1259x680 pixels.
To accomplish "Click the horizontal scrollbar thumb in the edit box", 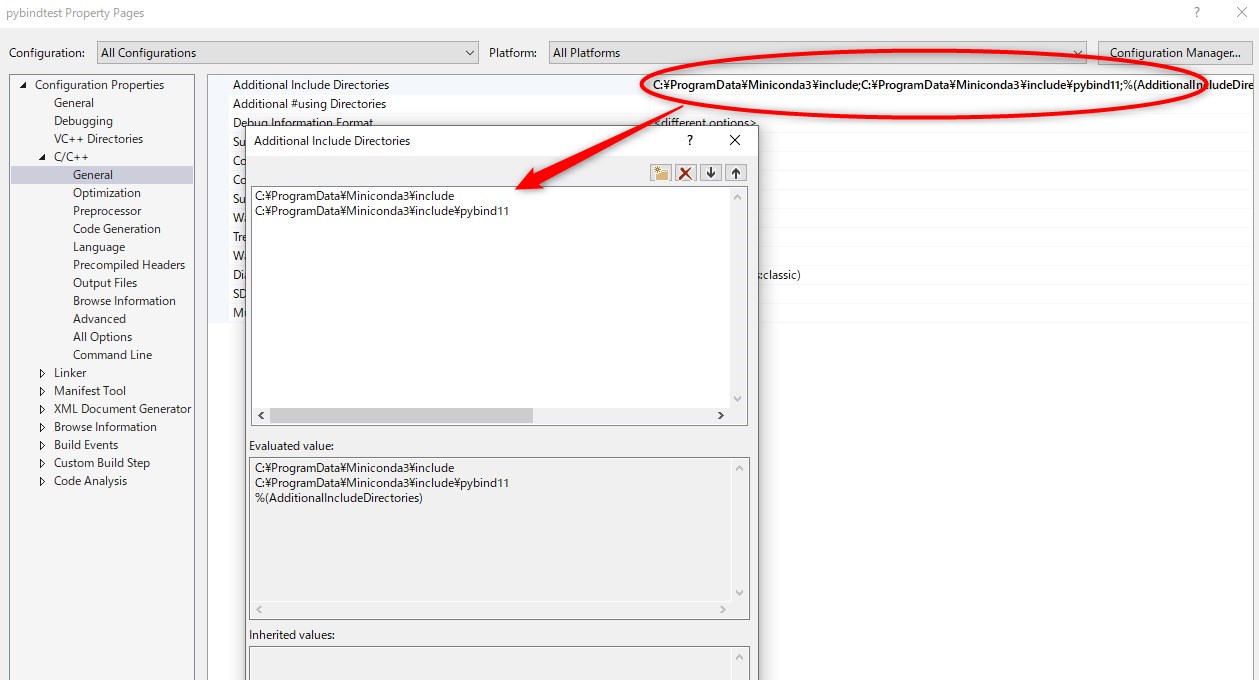I will (401, 415).
